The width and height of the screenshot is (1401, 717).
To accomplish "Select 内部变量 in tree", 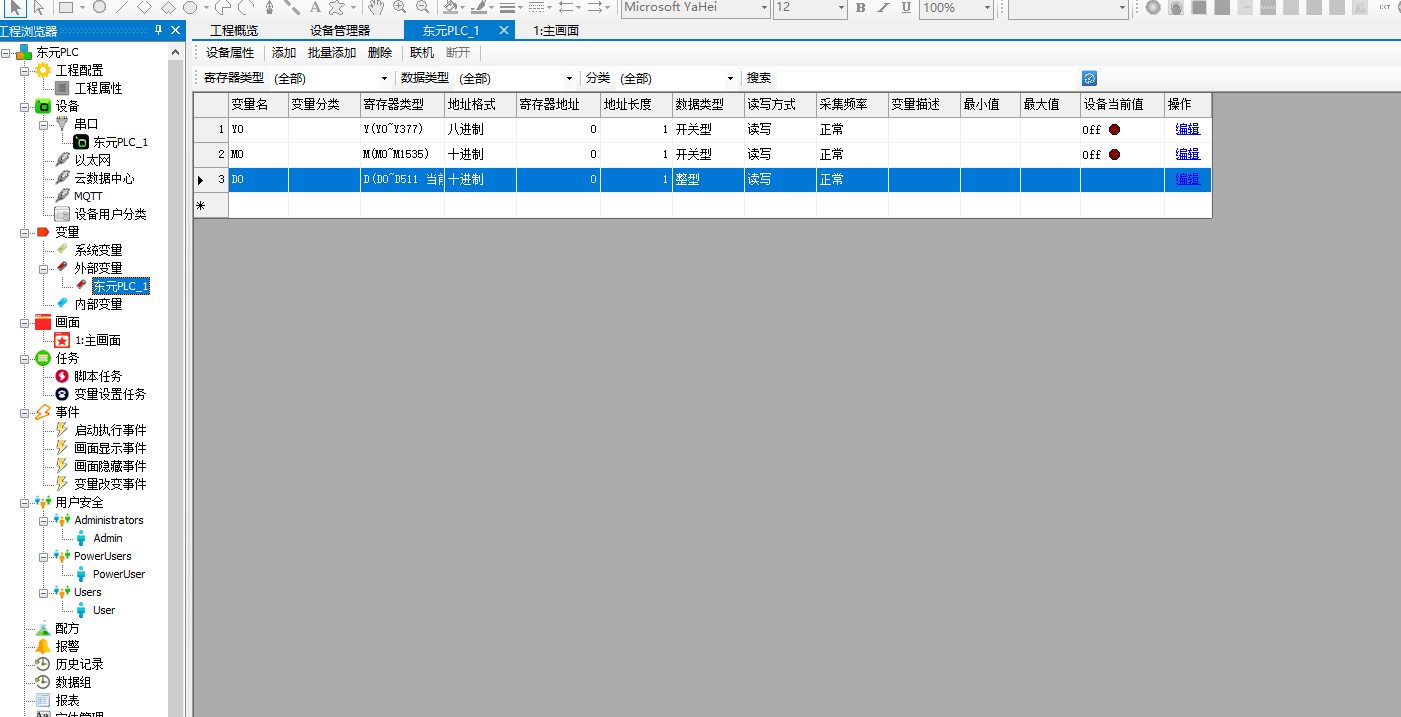I will coord(98,304).
